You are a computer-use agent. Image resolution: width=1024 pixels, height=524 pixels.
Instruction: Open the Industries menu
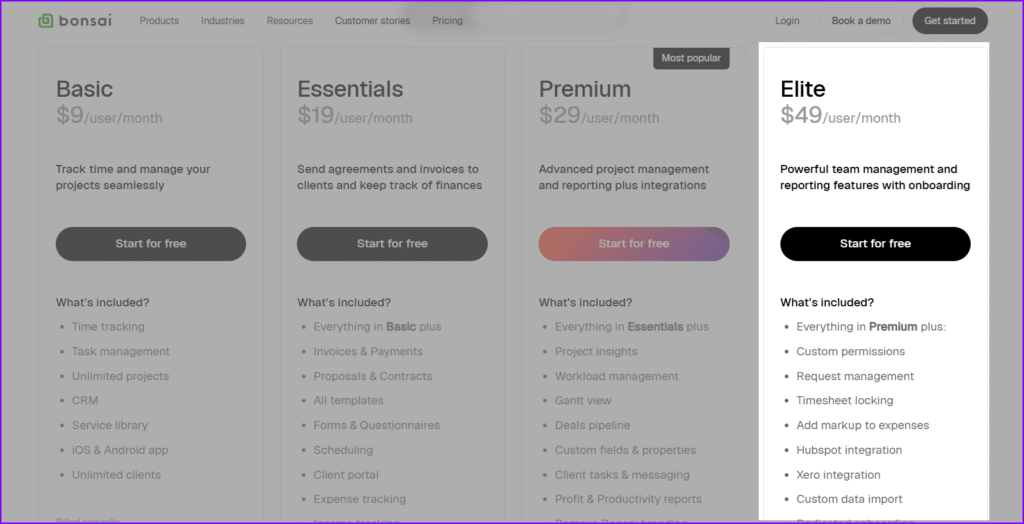click(223, 21)
